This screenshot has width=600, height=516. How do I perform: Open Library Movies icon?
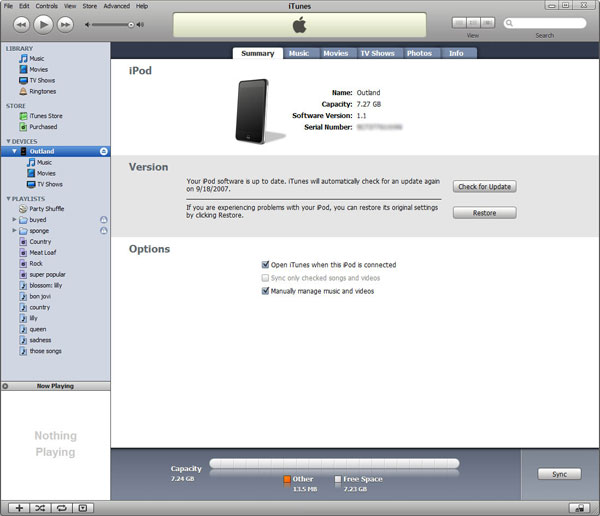pos(23,69)
